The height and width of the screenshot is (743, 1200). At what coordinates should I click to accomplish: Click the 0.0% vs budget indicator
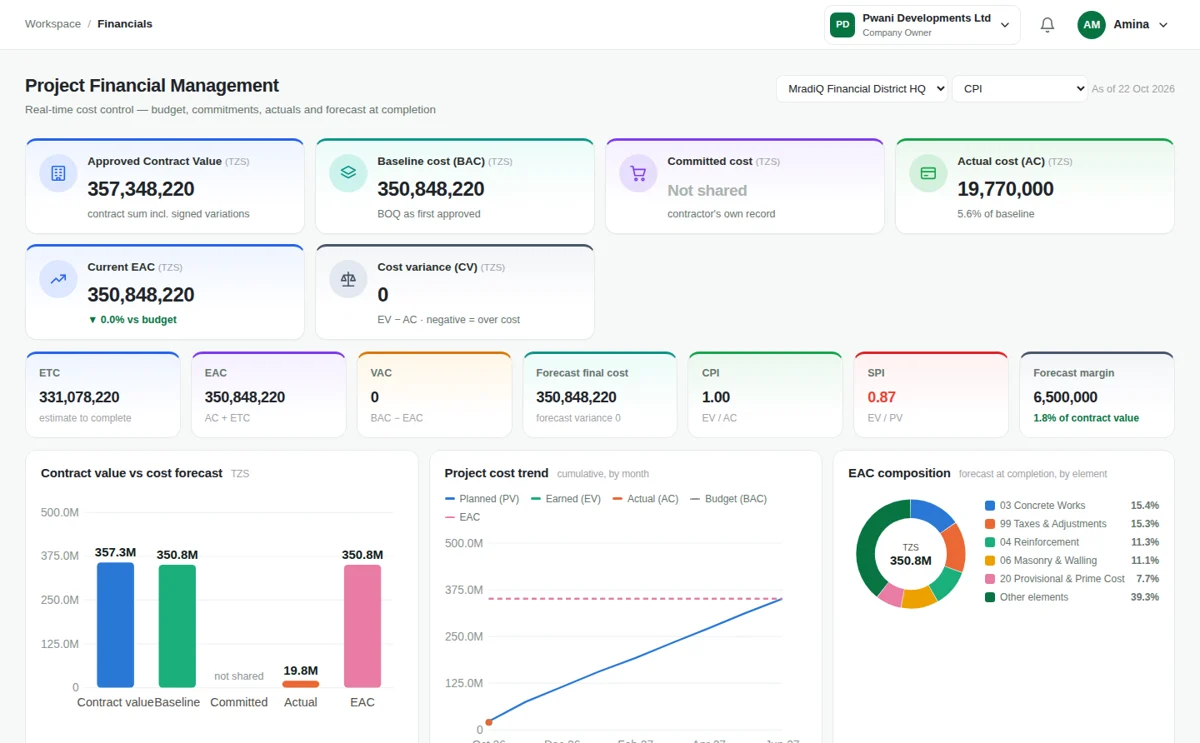coord(132,320)
